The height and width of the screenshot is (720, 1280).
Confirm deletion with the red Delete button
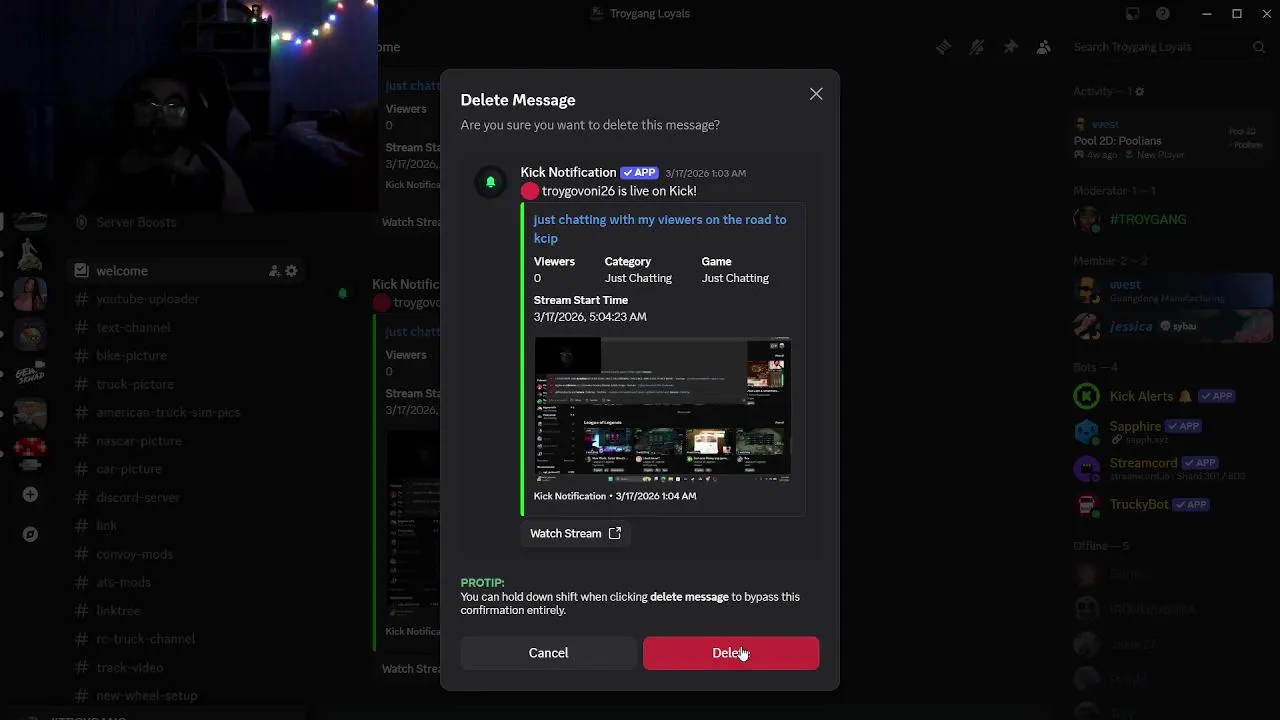coord(731,653)
